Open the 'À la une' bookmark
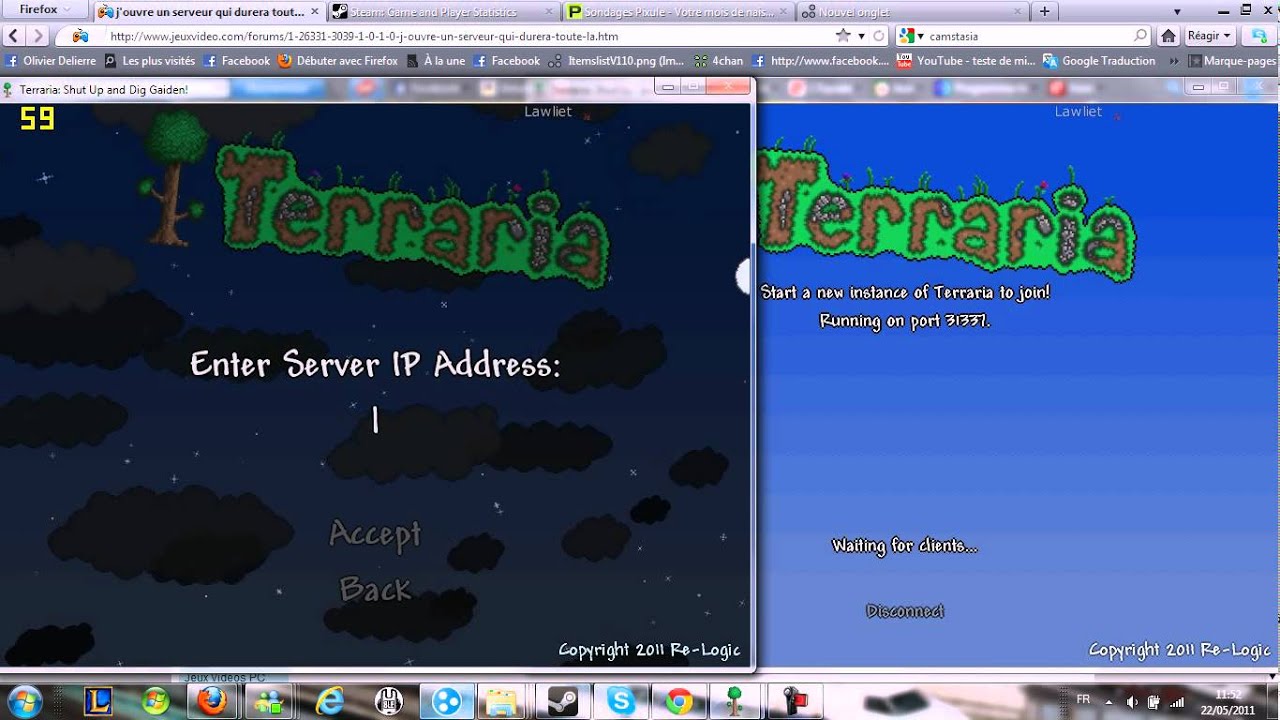 pyautogui.click(x=435, y=61)
